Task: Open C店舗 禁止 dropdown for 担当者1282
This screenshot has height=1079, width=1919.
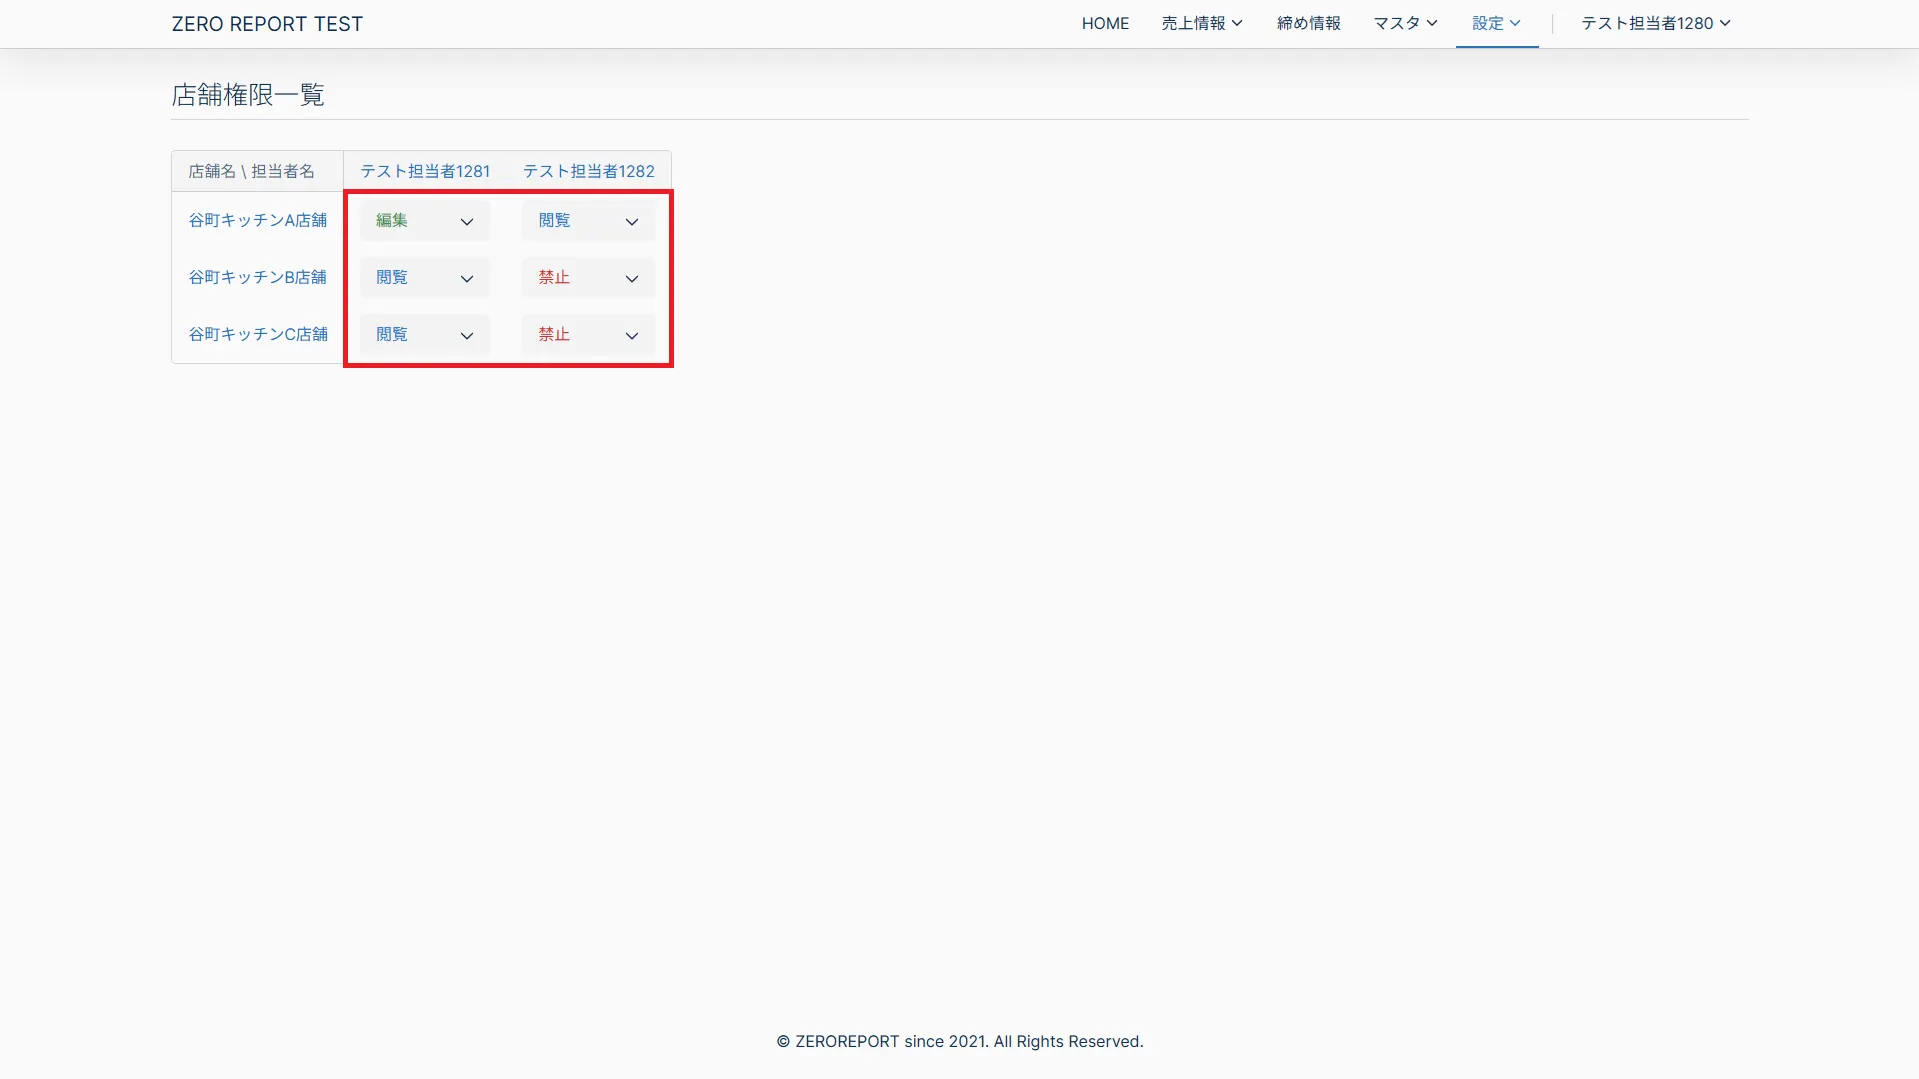Action: pos(588,335)
